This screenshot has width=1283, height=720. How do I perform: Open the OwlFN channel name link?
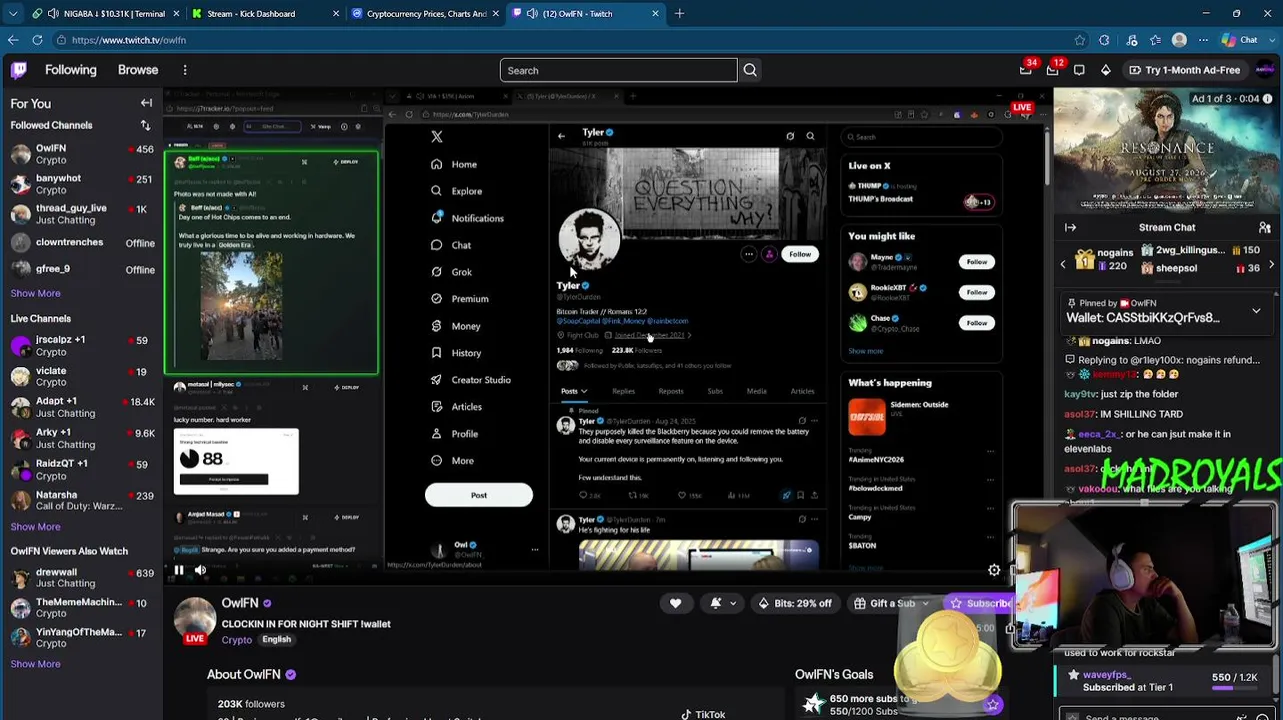(x=240, y=603)
